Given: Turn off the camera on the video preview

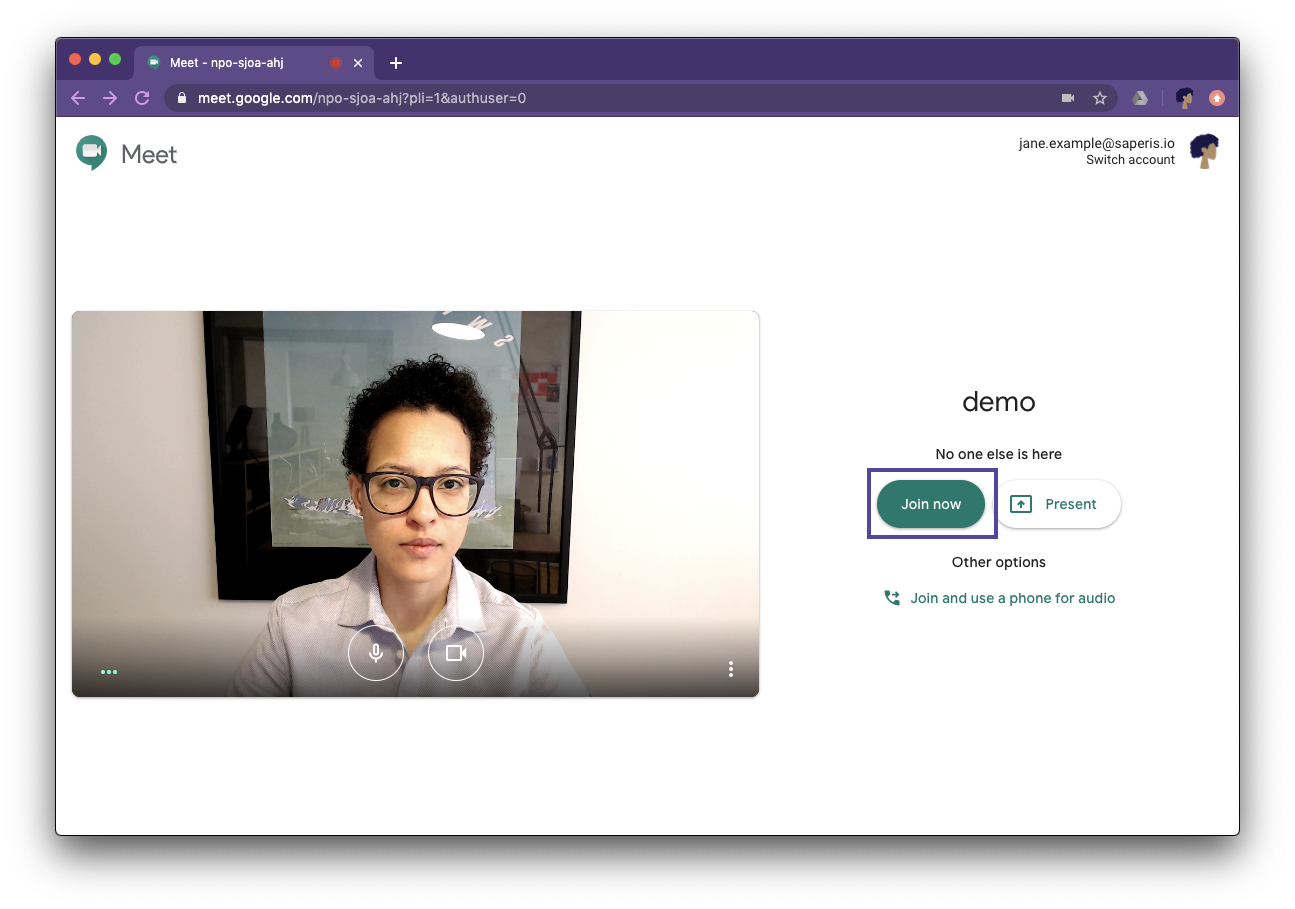Looking at the screenshot, I should 455,652.
